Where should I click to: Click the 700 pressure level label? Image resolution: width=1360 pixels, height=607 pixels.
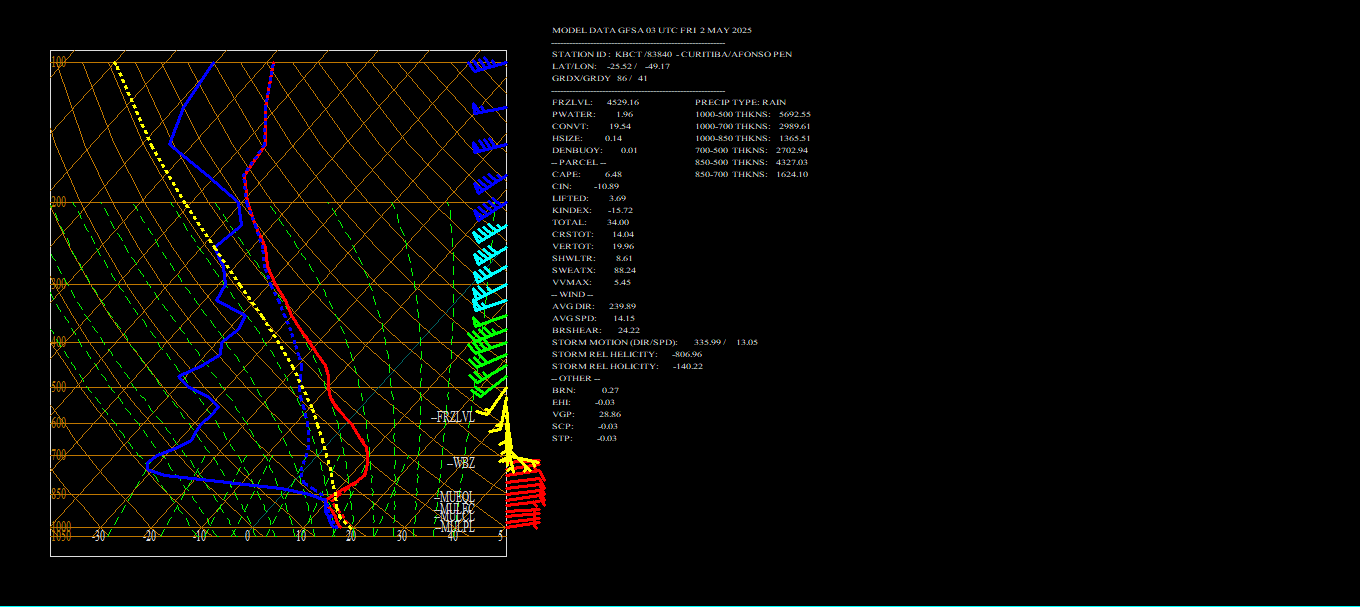(58, 455)
